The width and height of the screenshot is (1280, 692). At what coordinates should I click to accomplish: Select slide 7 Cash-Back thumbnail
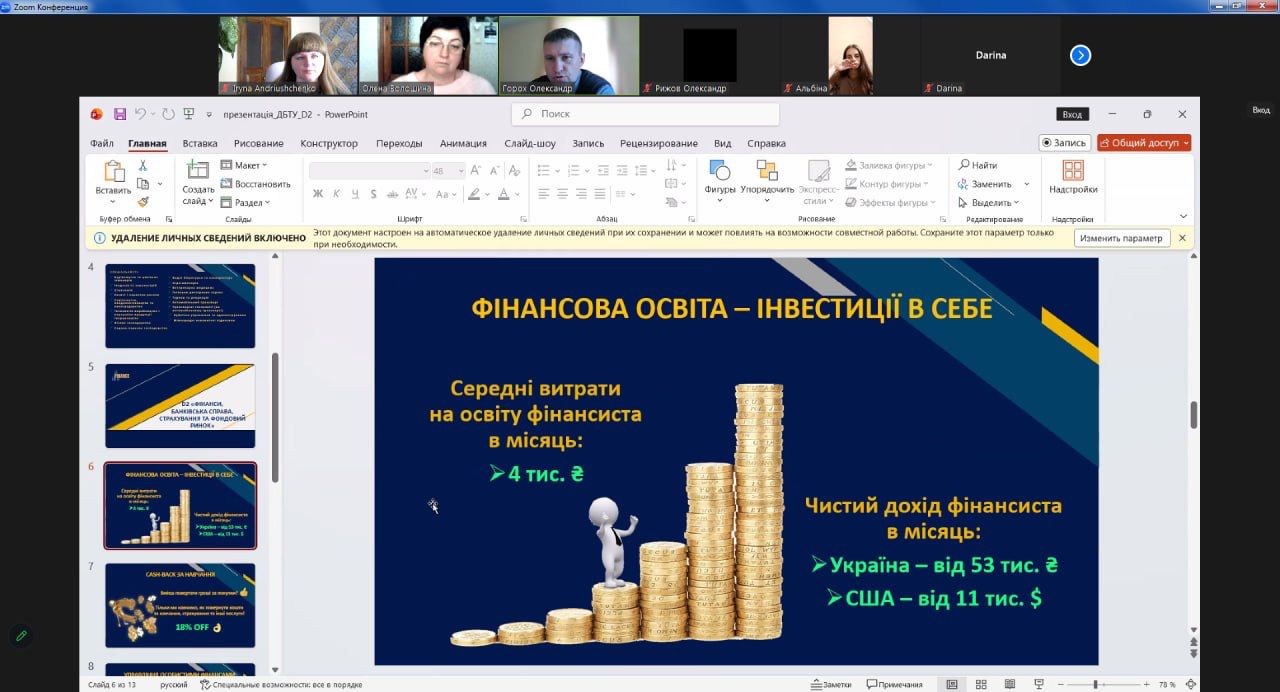pyautogui.click(x=180, y=605)
